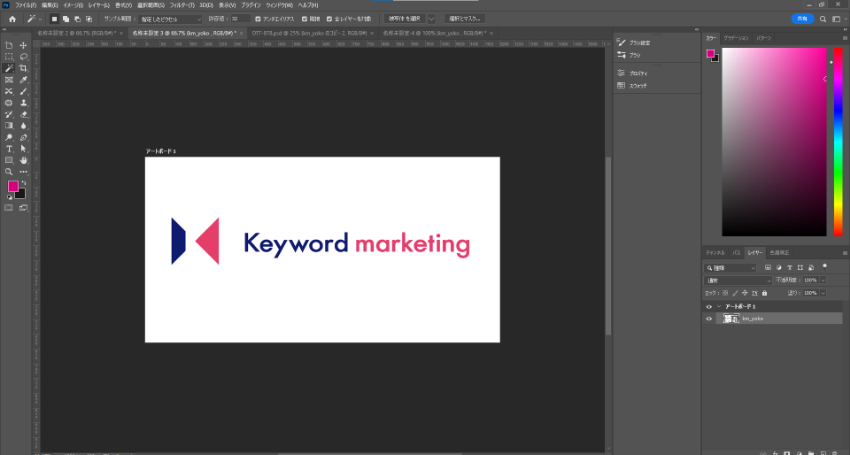
Task: Click the Home icon in options bar
Action: tap(12, 19)
